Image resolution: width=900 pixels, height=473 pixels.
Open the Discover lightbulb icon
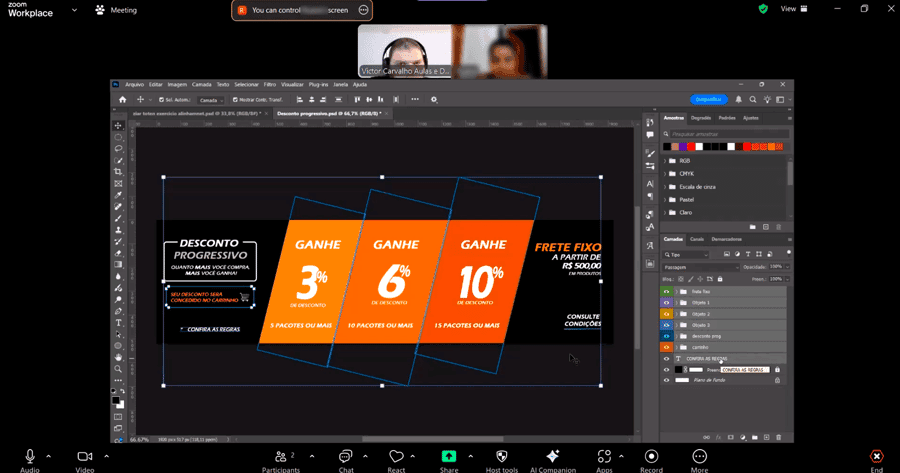767,99
